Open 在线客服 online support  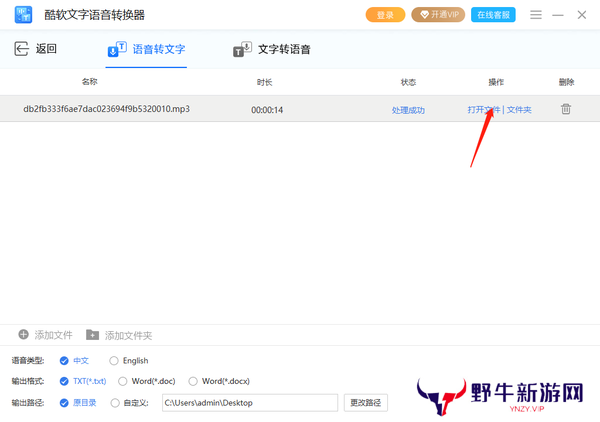(x=493, y=15)
